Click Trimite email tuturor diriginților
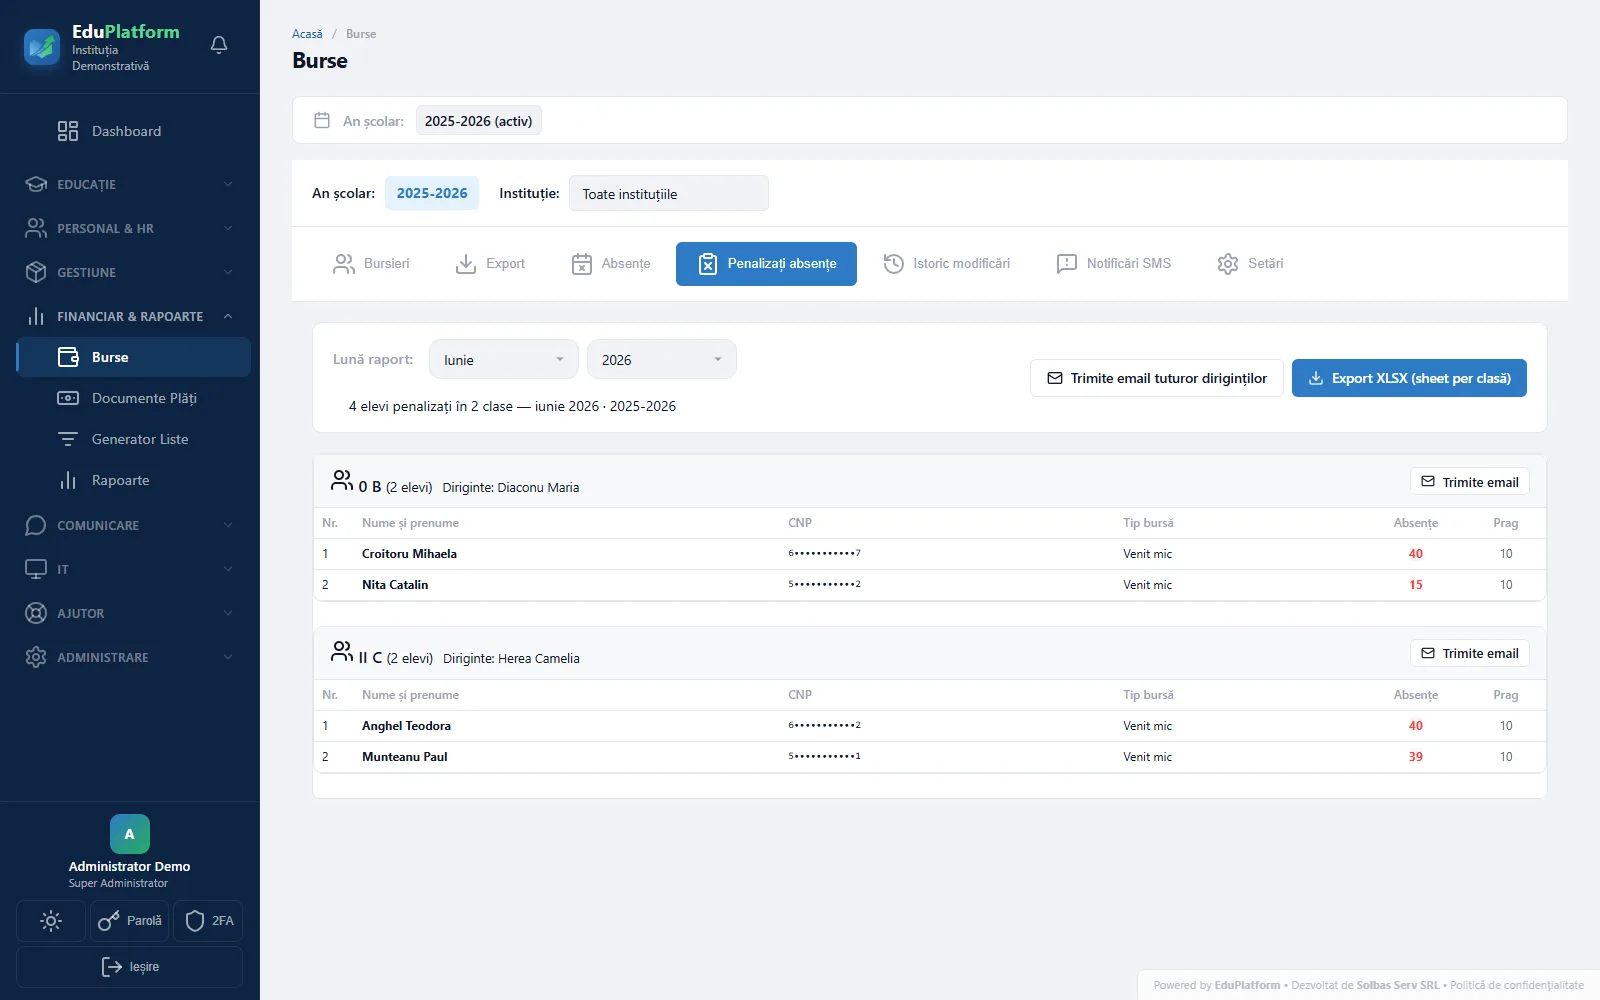 1157,378
